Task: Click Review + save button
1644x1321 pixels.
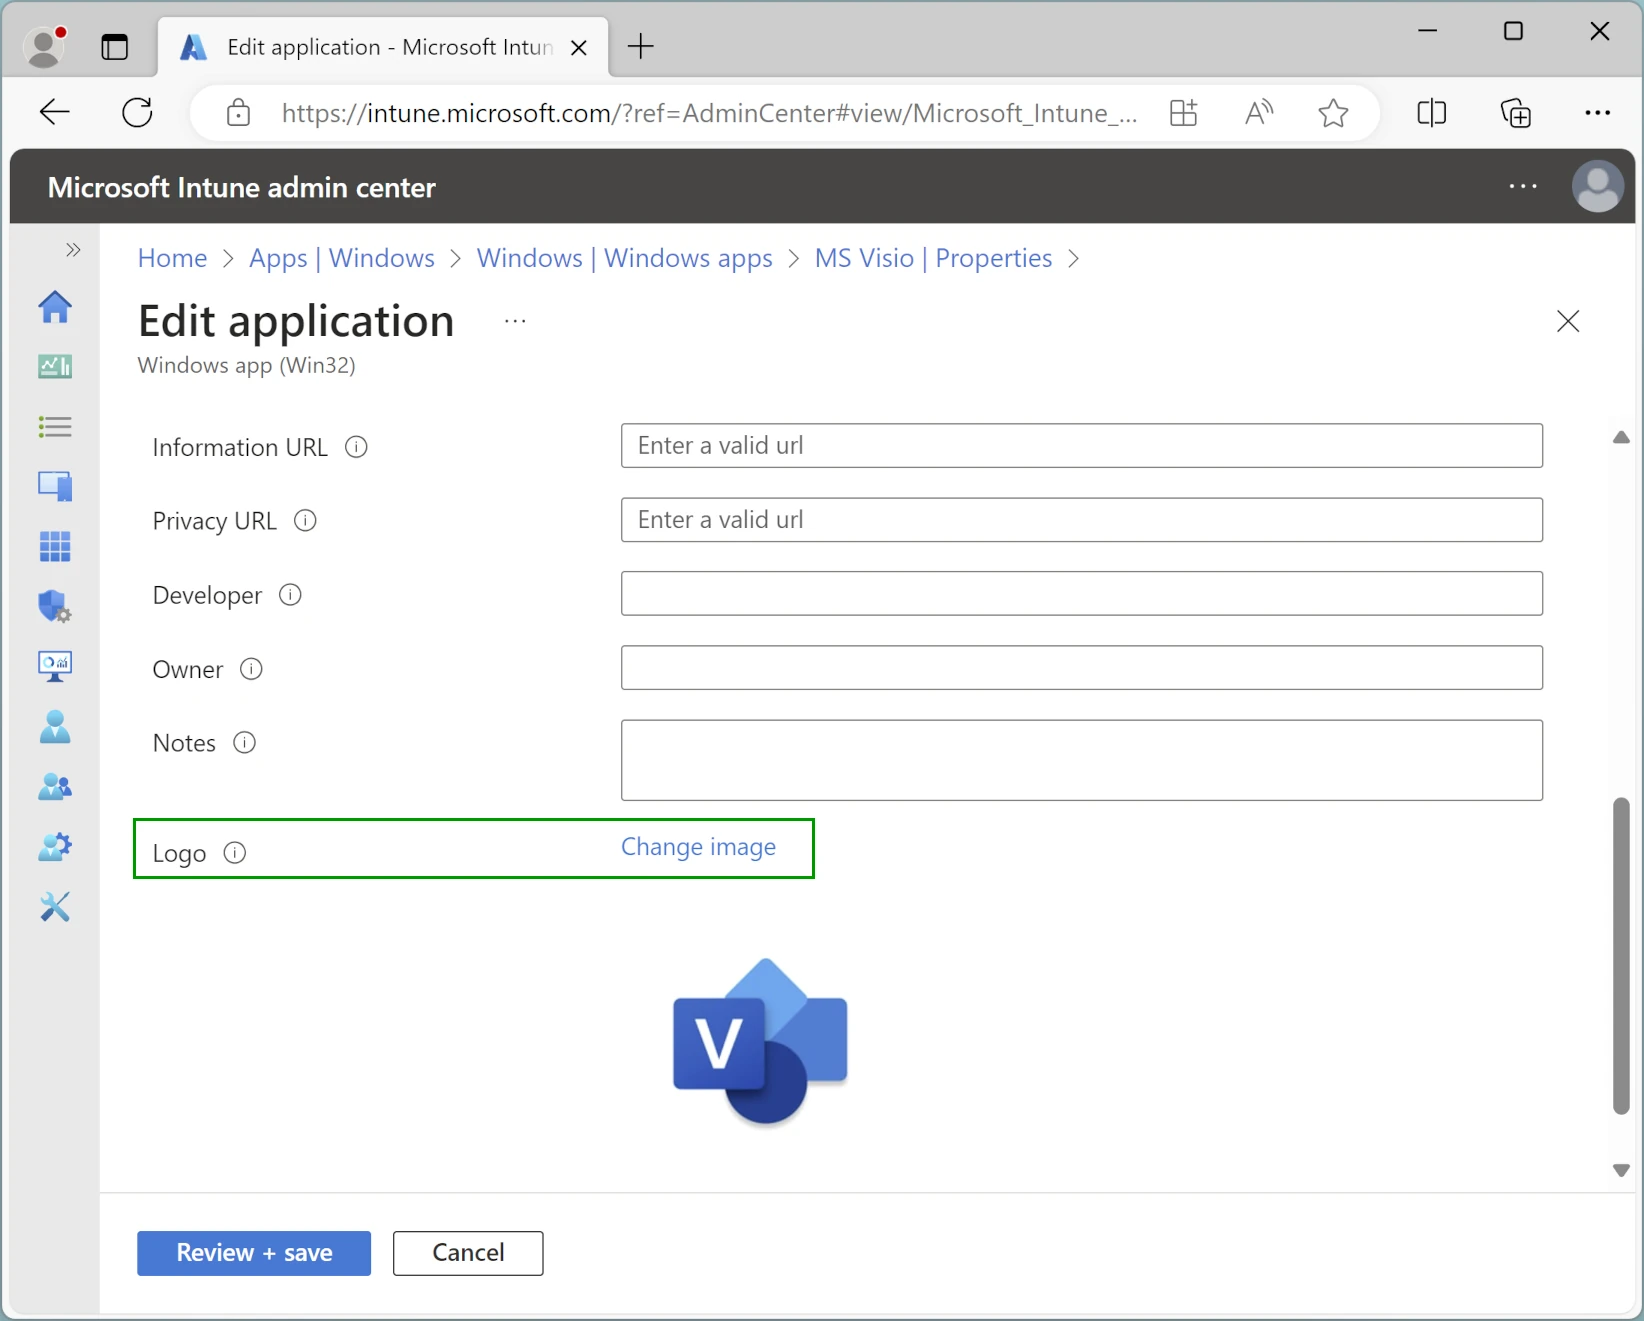Action: [254, 1253]
